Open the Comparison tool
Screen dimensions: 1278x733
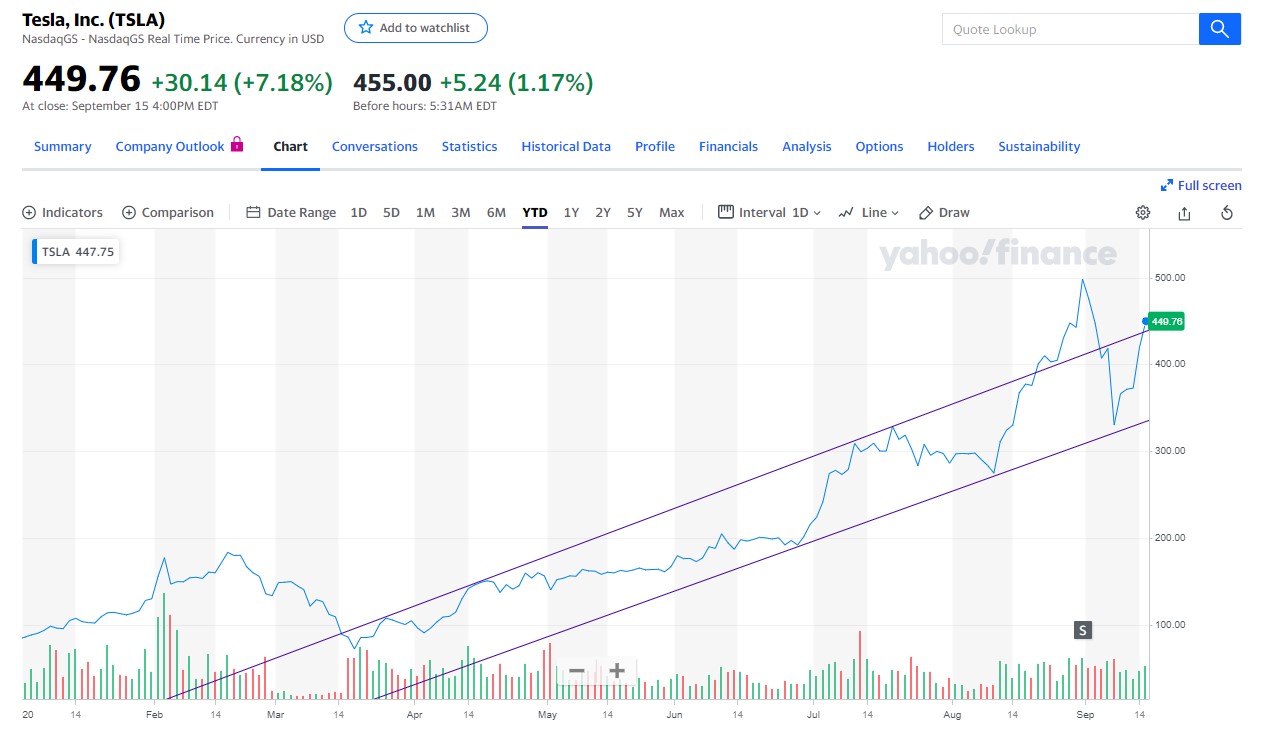pos(168,213)
